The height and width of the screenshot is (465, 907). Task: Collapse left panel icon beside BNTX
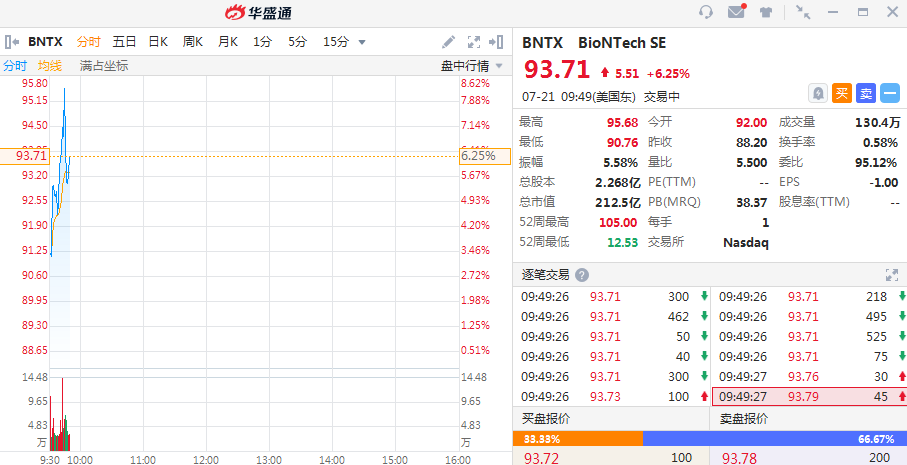tap(12, 42)
